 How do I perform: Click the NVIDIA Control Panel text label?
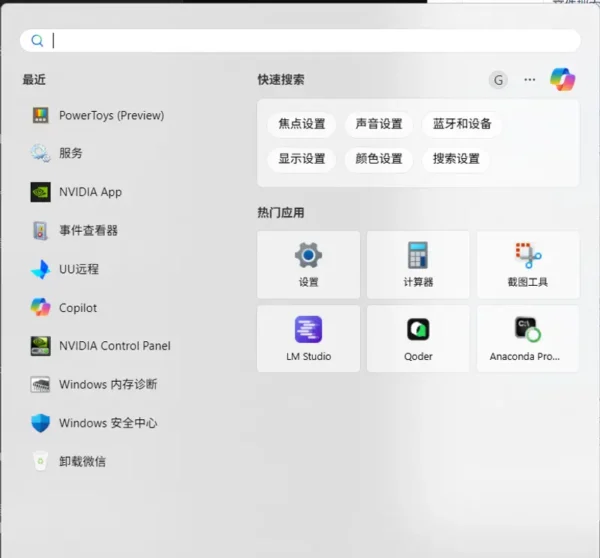[115, 346]
